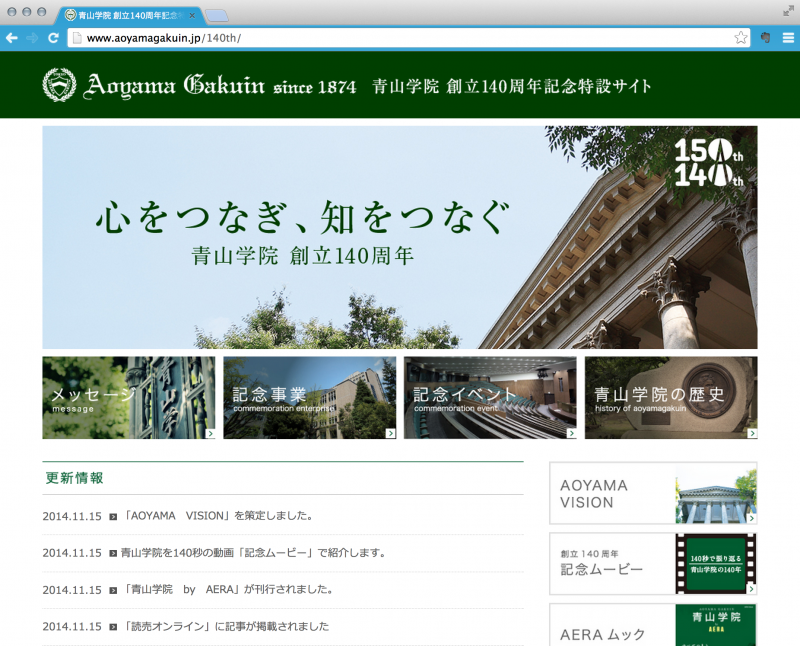
Task: Open the AERA ムック sidebar banner
Action: point(653,625)
